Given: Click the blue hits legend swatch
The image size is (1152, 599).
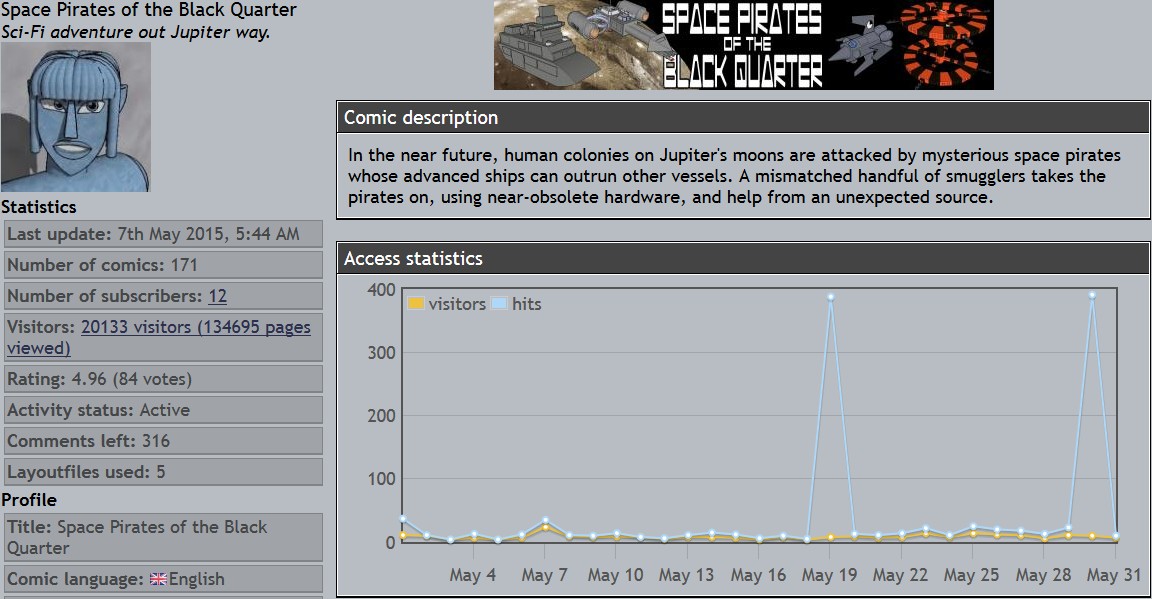Looking at the screenshot, I should [500, 304].
